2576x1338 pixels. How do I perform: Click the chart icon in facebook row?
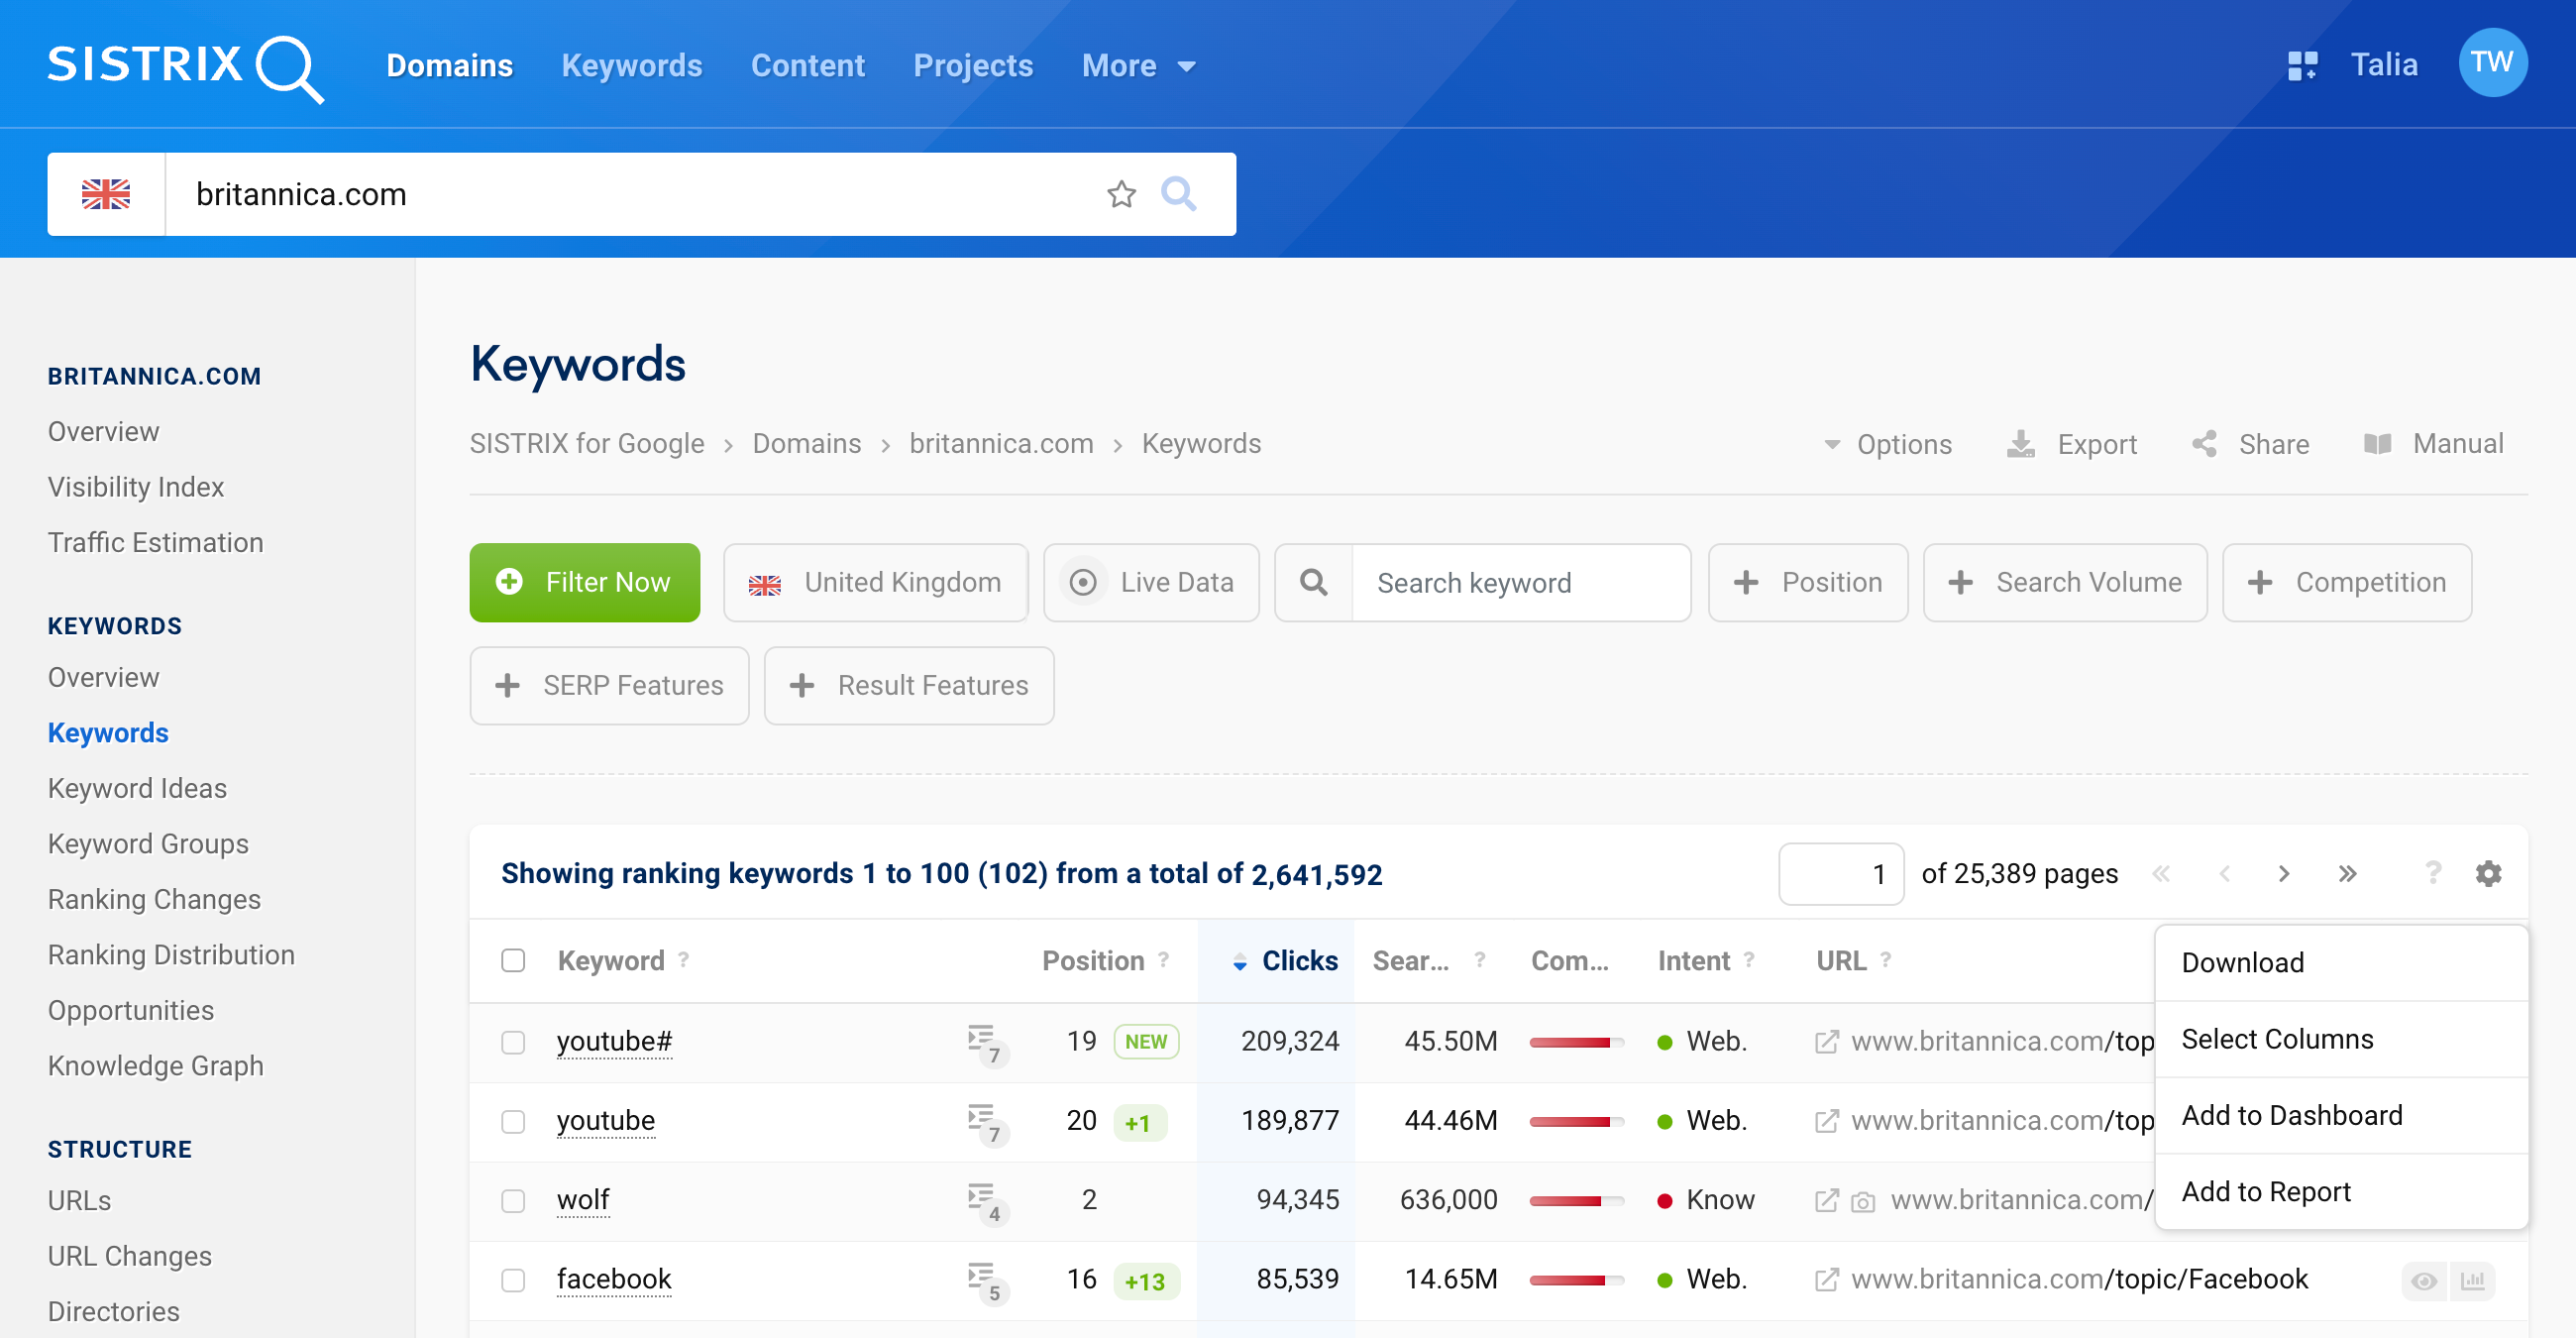[2472, 1281]
